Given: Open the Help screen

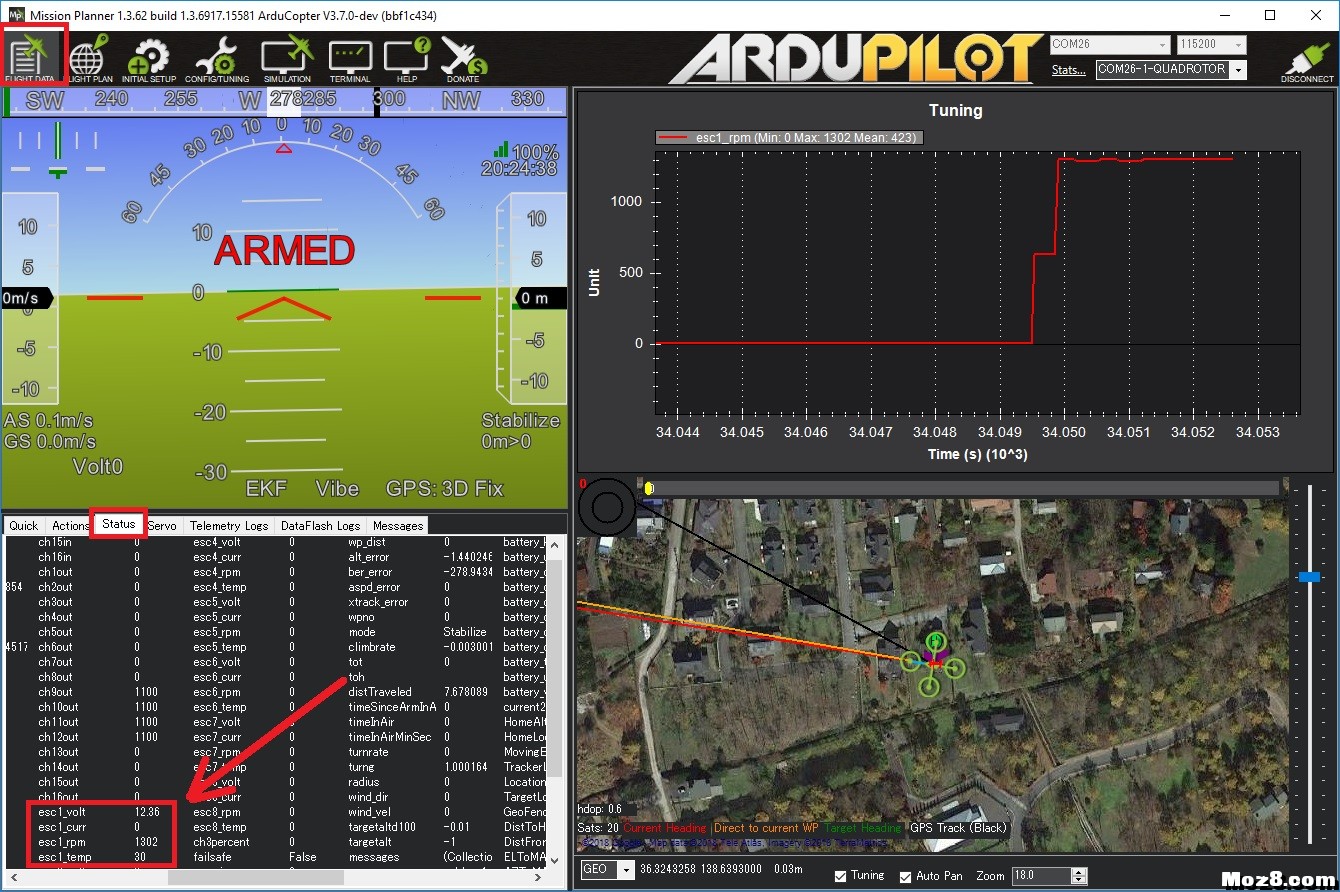Looking at the screenshot, I should point(407,58).
